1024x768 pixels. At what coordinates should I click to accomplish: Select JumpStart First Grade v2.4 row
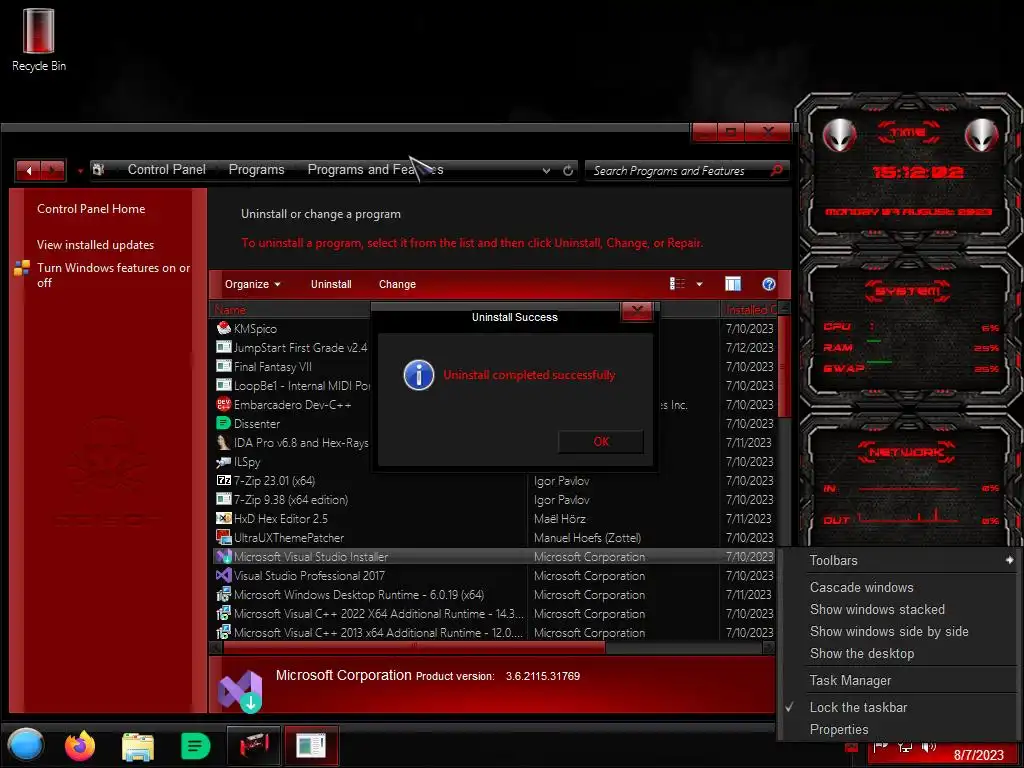291,347
